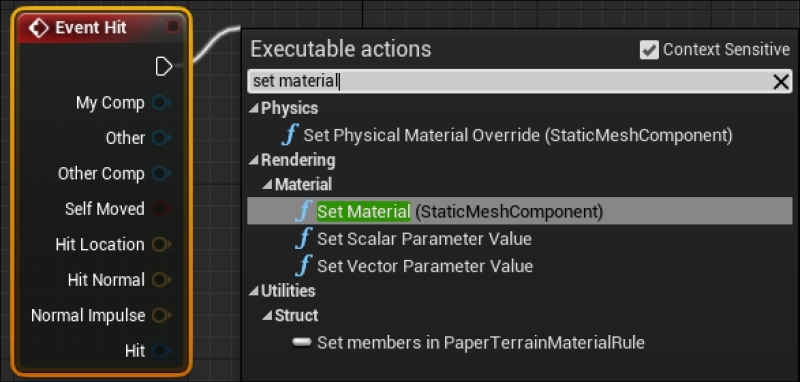Viewport: 800px width, 382px height.
Task: Collapse the Material subcategory
Action: 267,185
